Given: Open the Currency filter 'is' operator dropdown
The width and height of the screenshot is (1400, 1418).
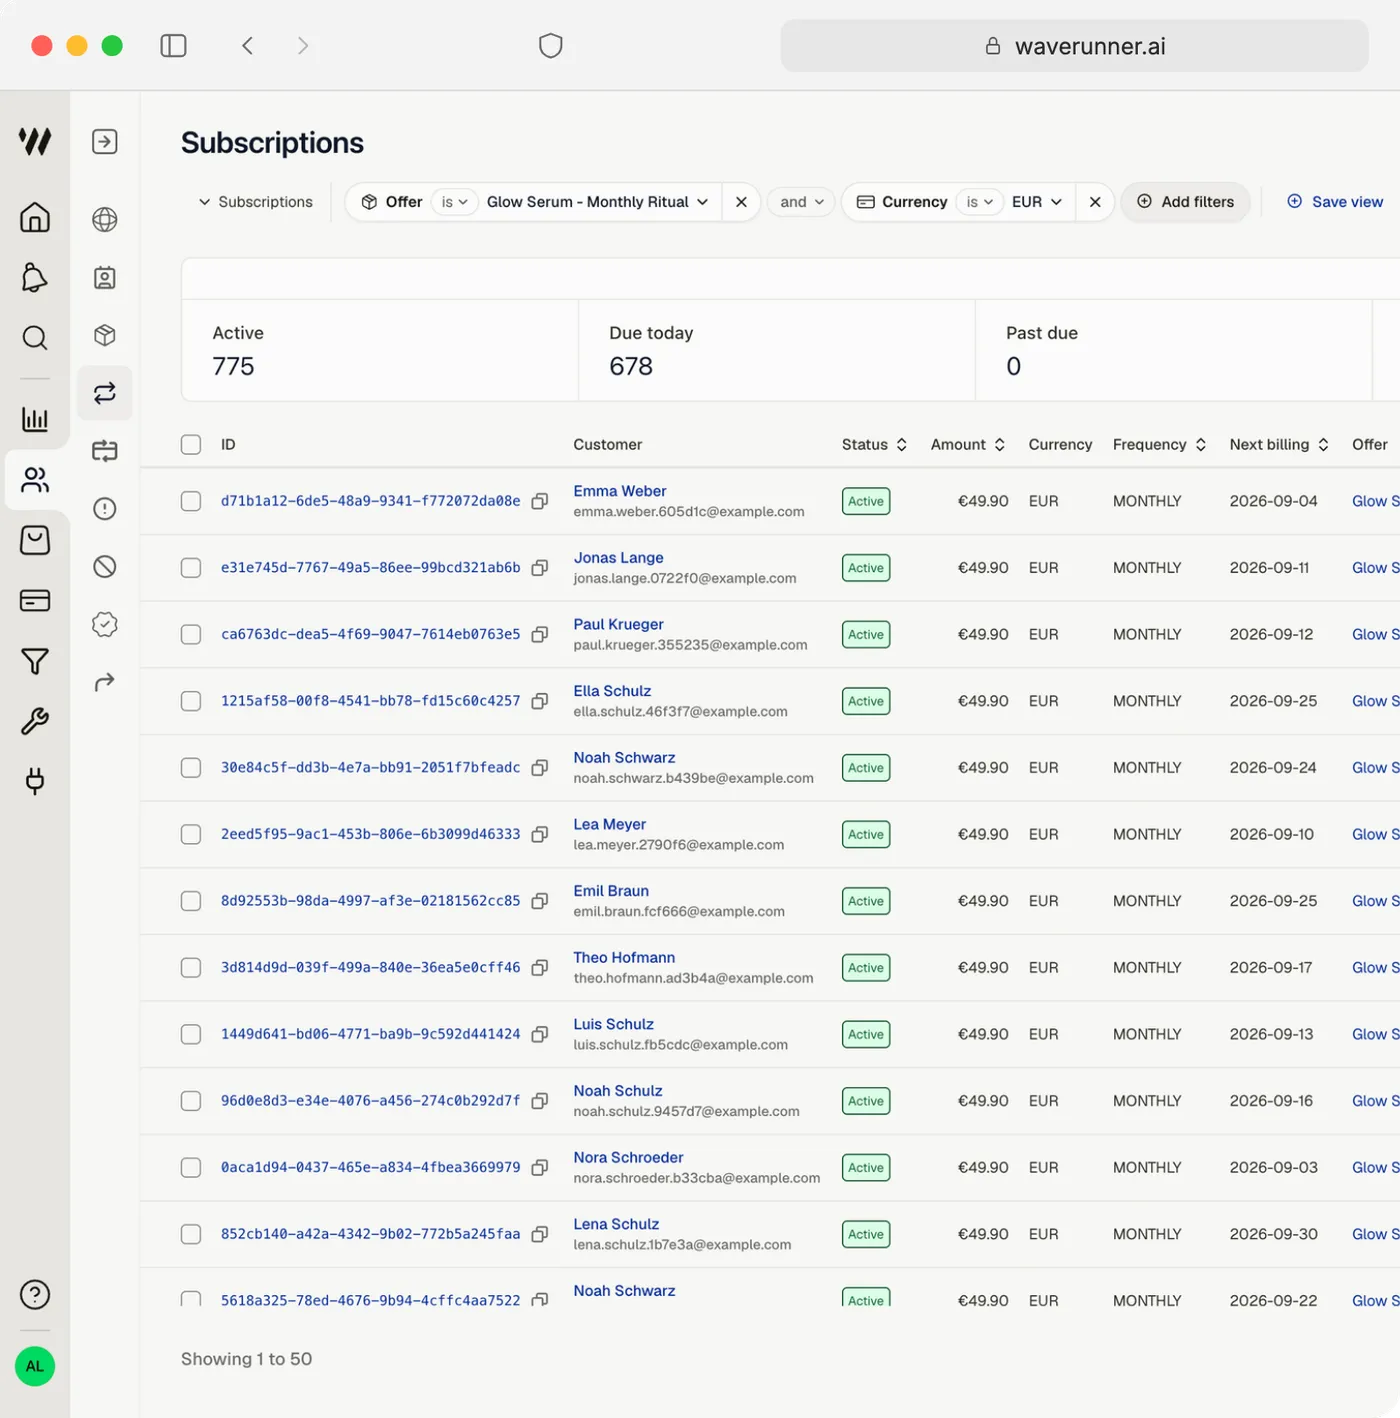Looking at the screenshot, I should [x=980, y=202].
